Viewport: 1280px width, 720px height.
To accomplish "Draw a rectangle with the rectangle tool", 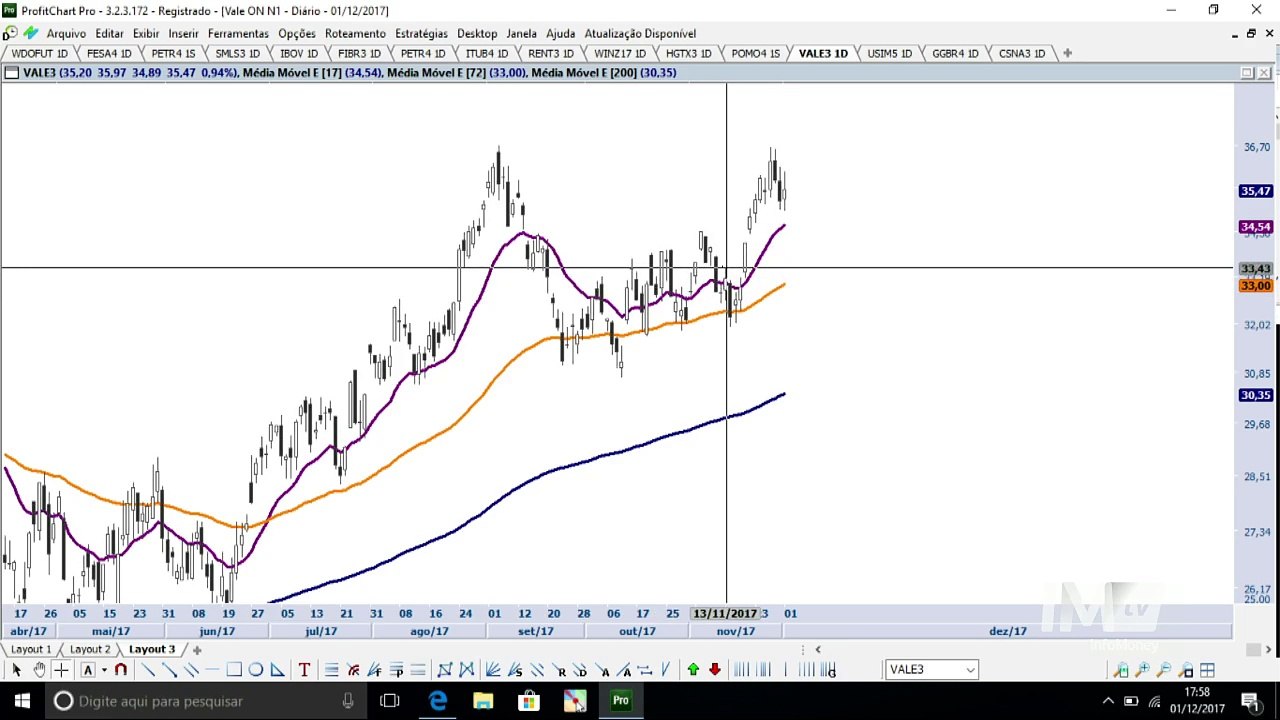I will (234, 670).
